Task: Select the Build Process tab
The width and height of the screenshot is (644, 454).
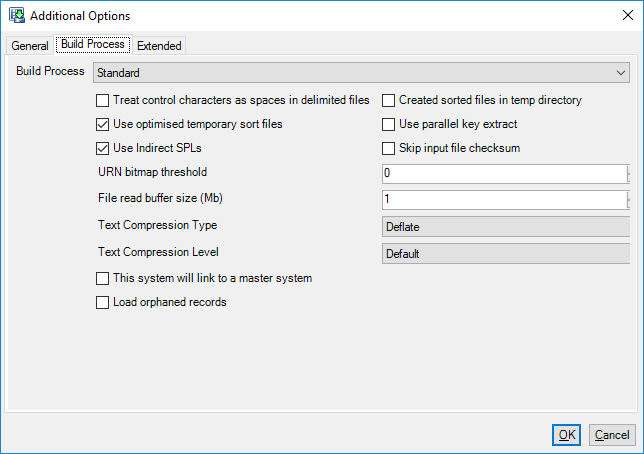Action: pos(93,44)
